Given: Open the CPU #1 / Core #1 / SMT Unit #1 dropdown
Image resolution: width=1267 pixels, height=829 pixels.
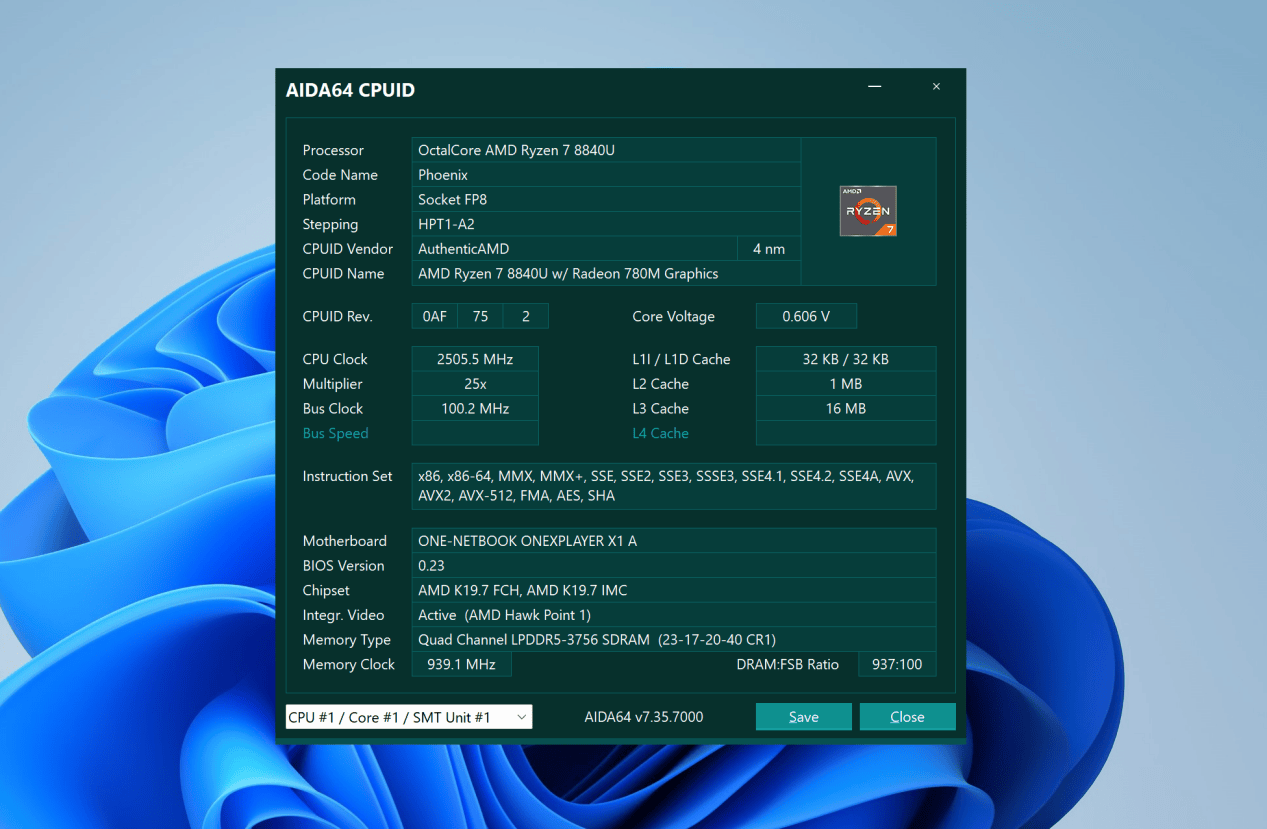Looking at the screenshot, I should (409, 717).
